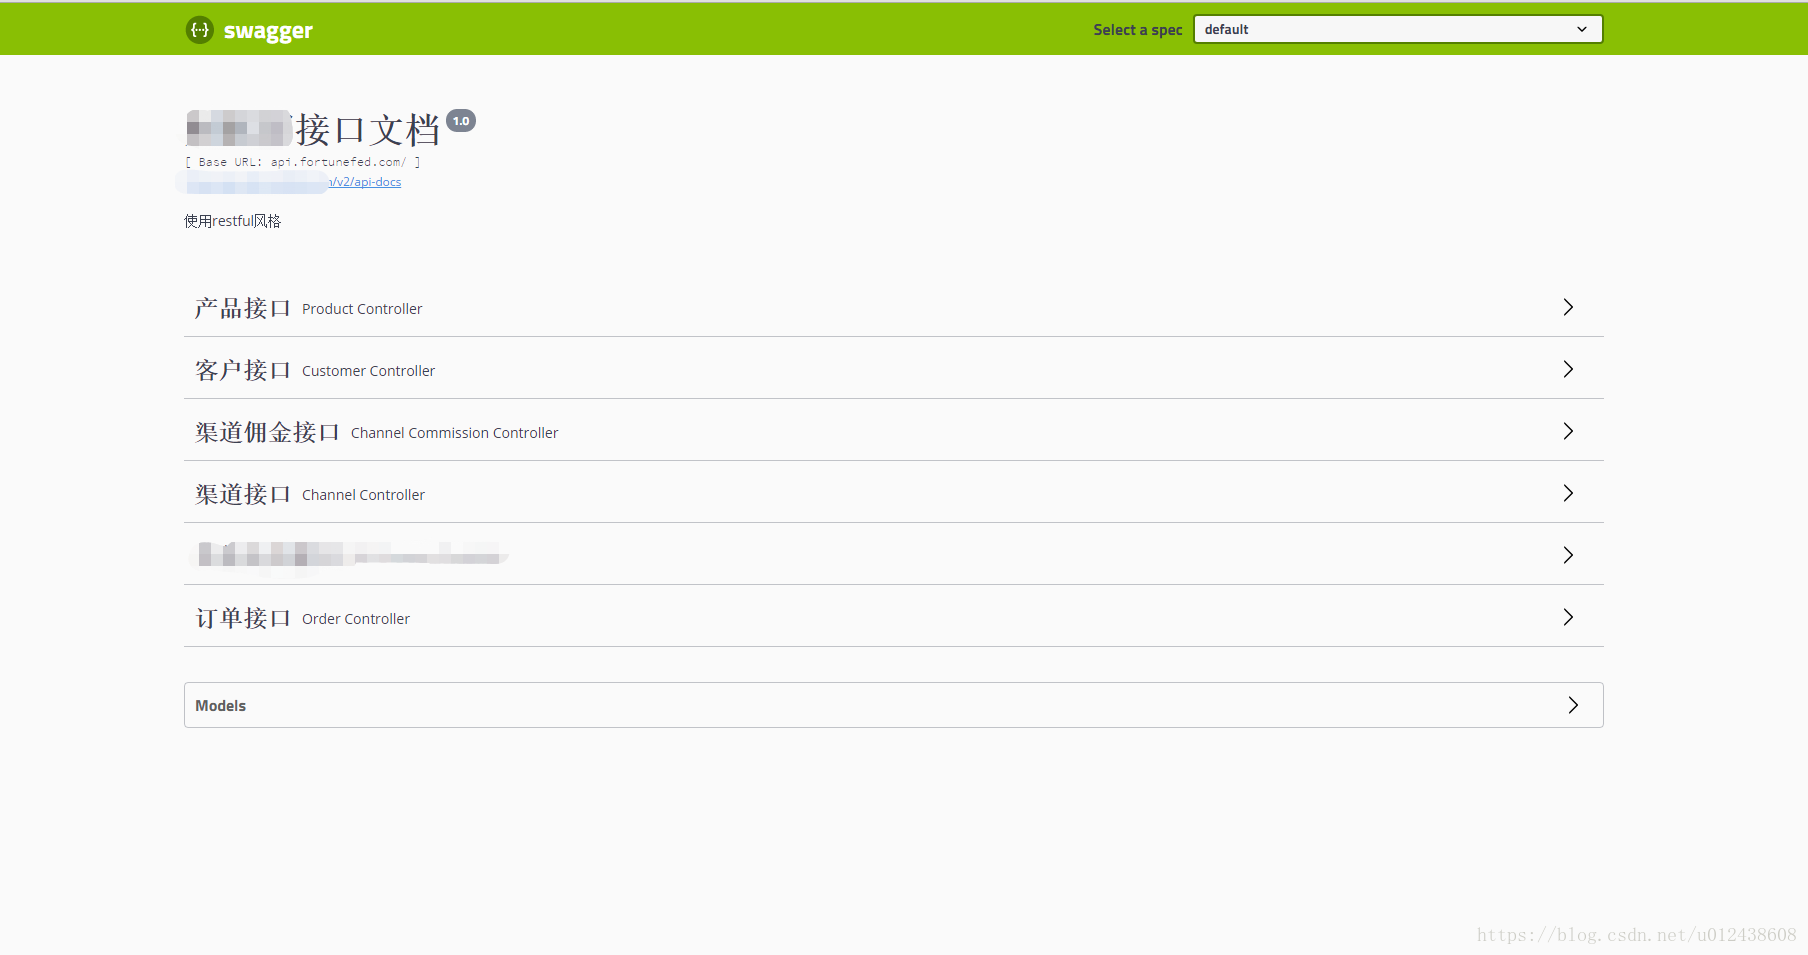Expand the Customer Controller section chevron

click(1568, 369)
